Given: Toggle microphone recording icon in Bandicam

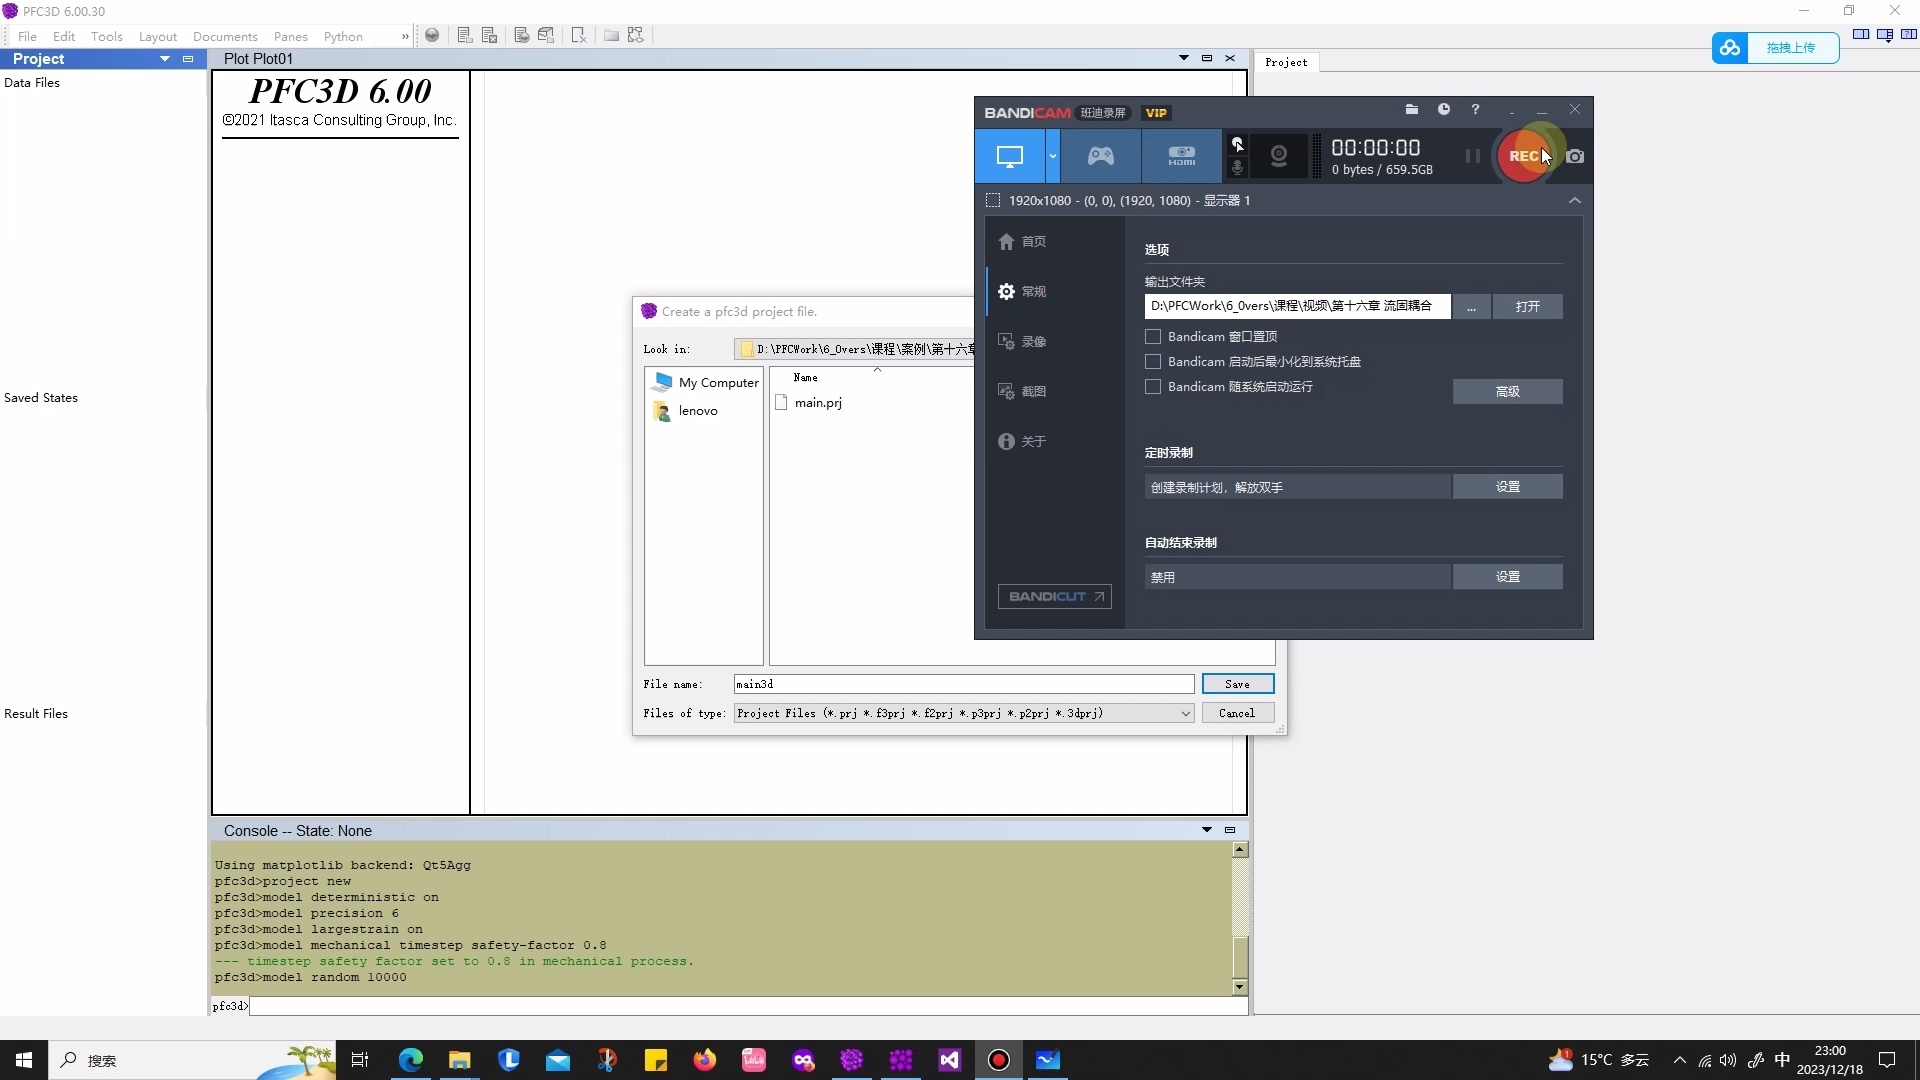Looking at the screenshot, I should click(1237, 168).
